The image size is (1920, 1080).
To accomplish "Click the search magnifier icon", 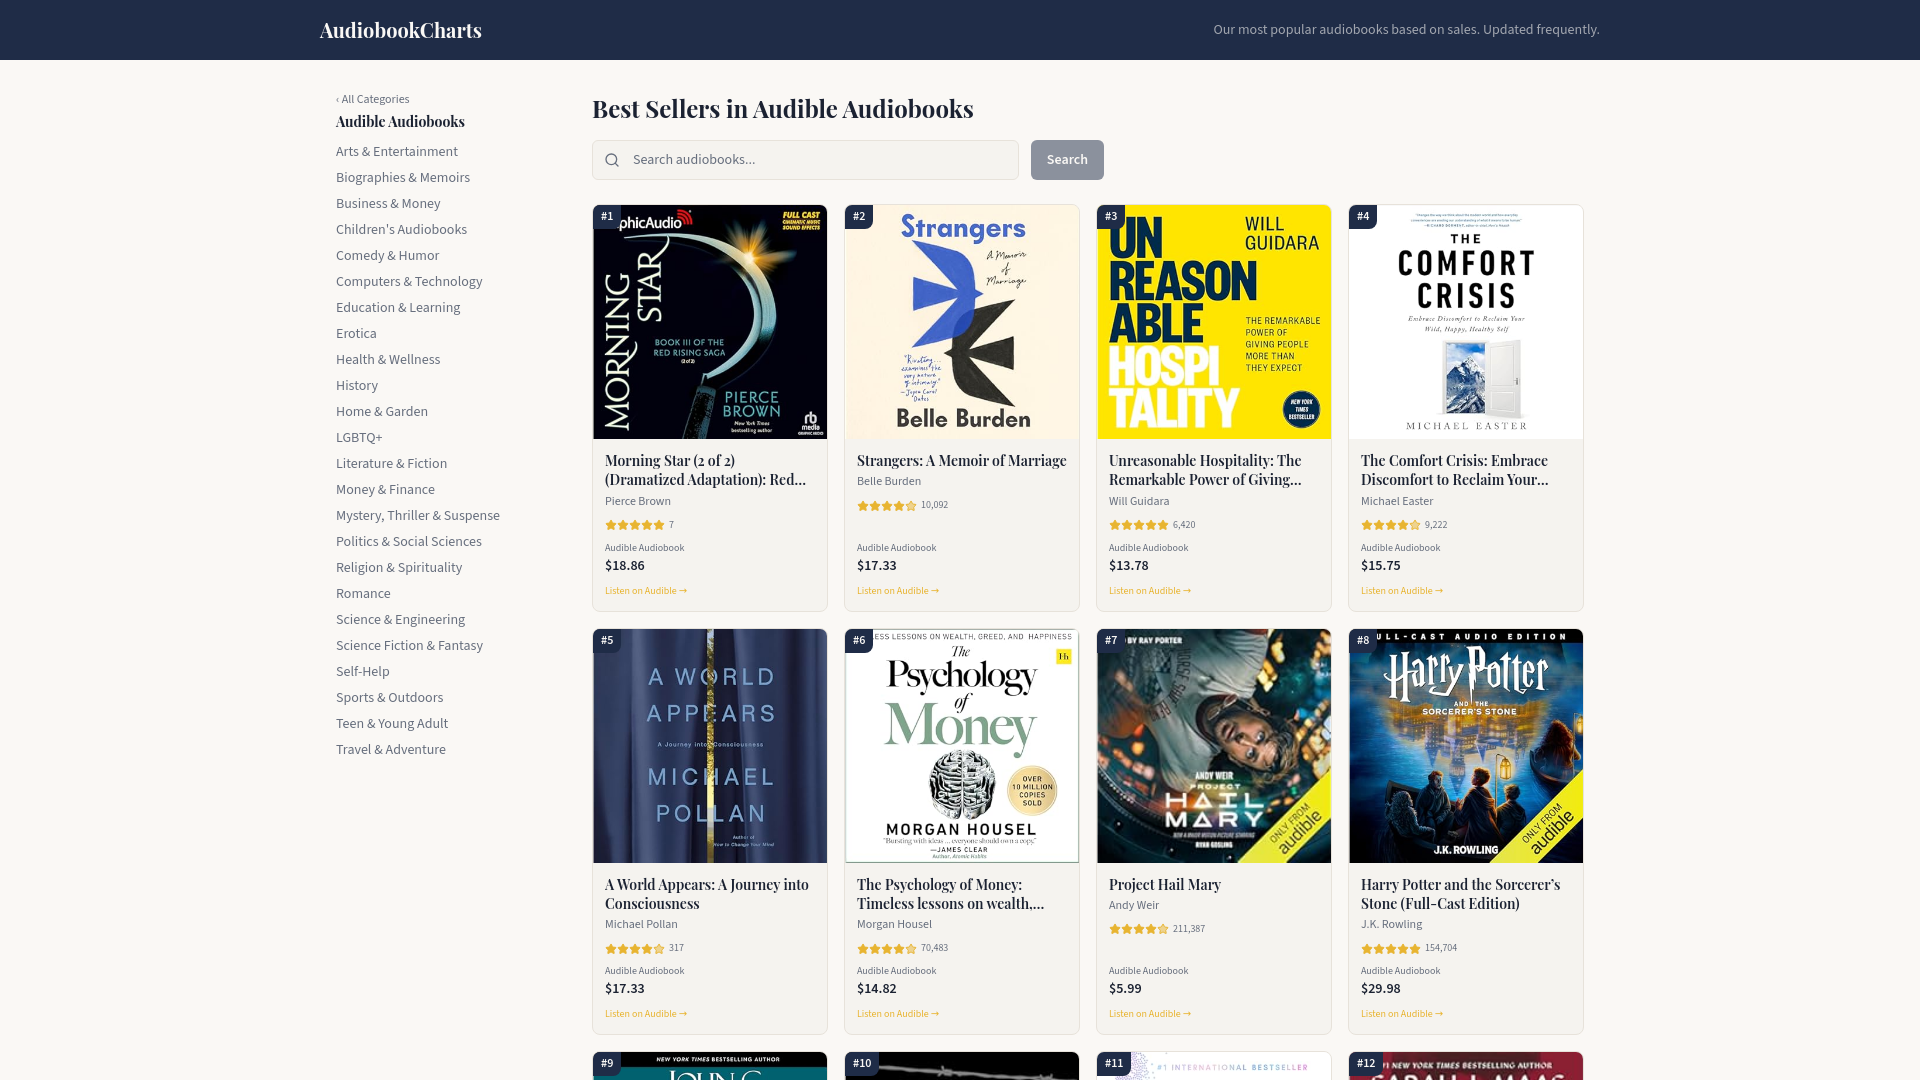I will 612,160.
